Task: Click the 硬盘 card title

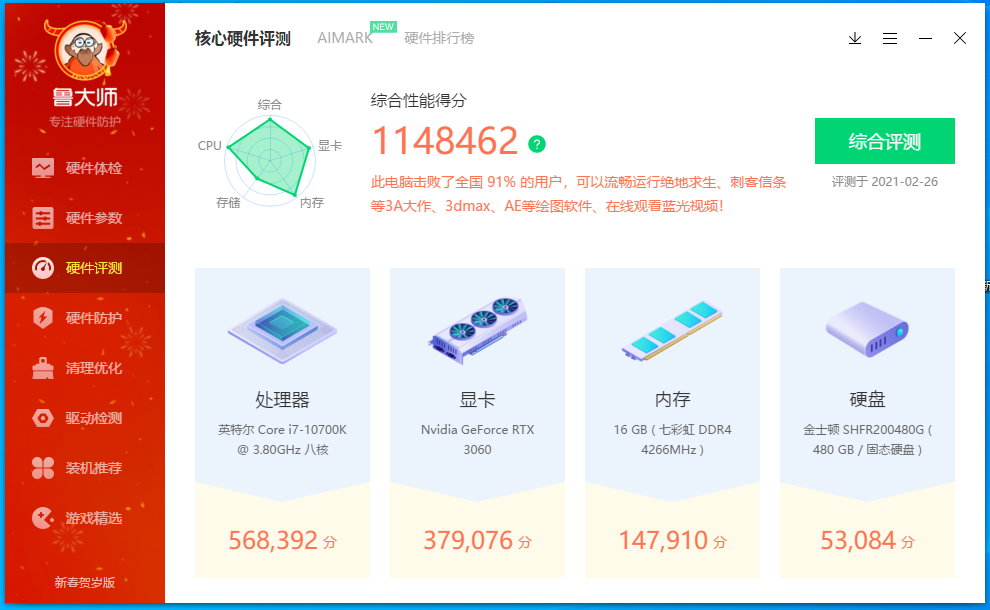Action: click(867, 400)
